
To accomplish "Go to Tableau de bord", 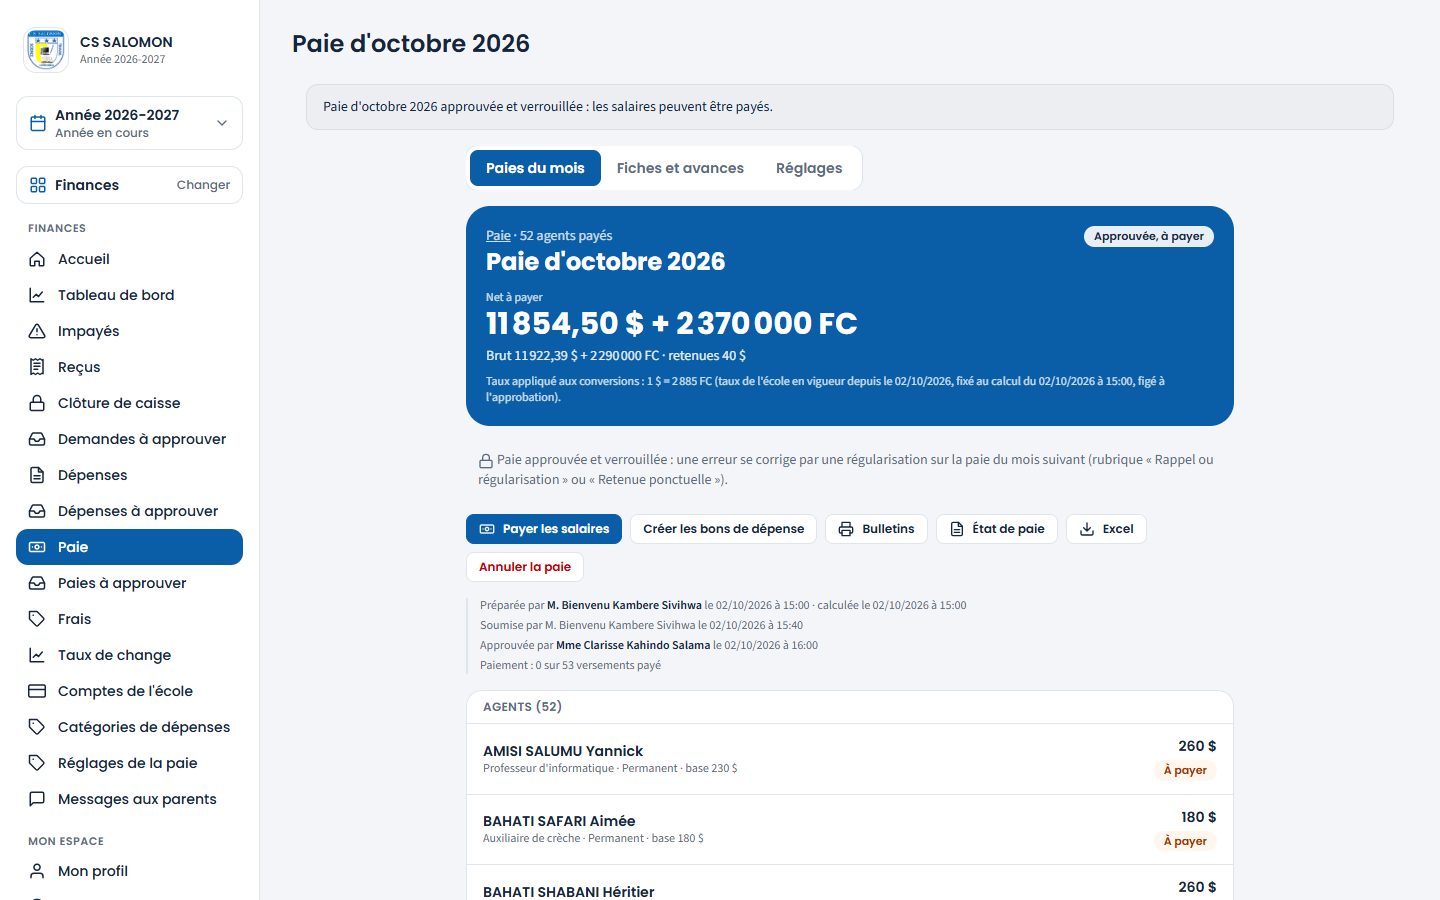I will [x=129, y=295].
